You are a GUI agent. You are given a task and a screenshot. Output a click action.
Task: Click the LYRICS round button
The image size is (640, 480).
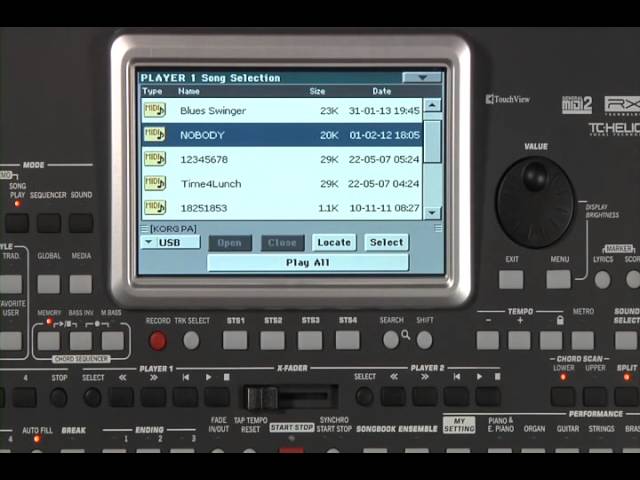tap(602, 280)
